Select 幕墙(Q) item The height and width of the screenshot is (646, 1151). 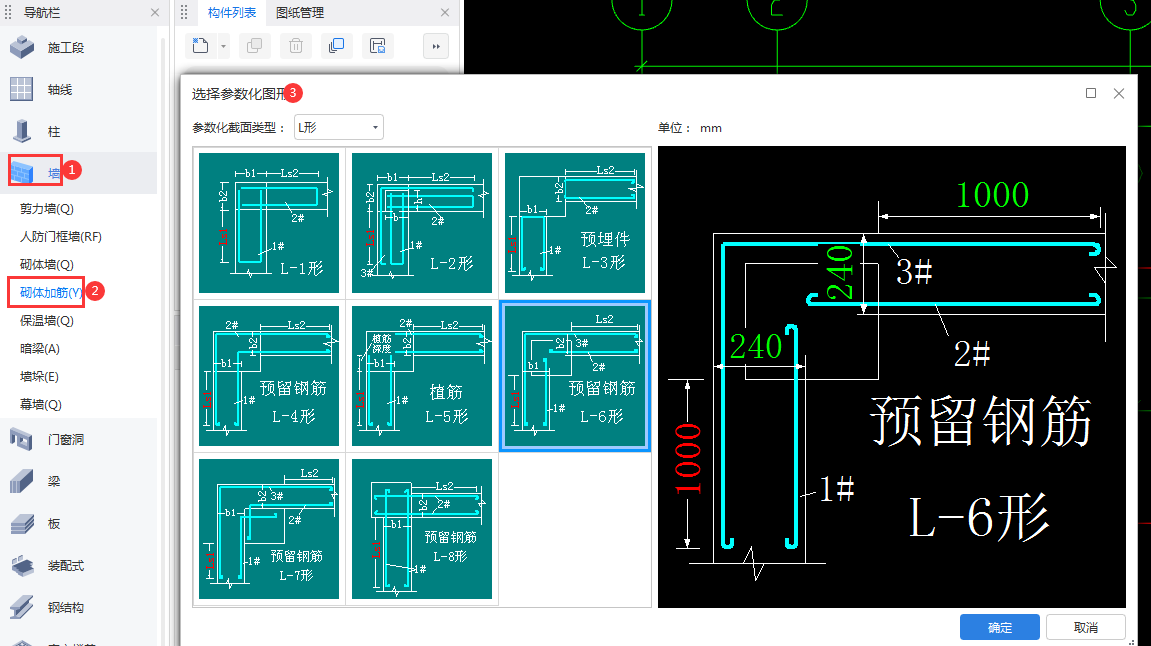pos(40,404)
